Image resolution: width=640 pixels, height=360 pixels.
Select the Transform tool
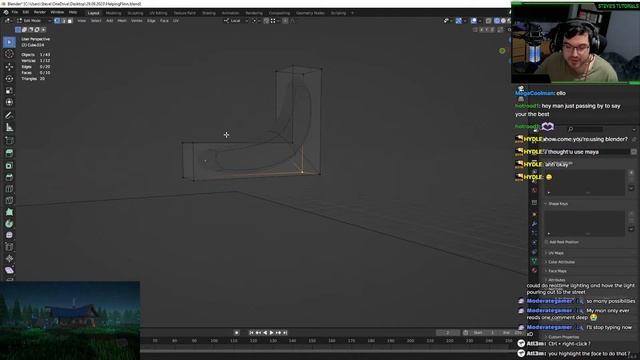[x=9, y=102]
